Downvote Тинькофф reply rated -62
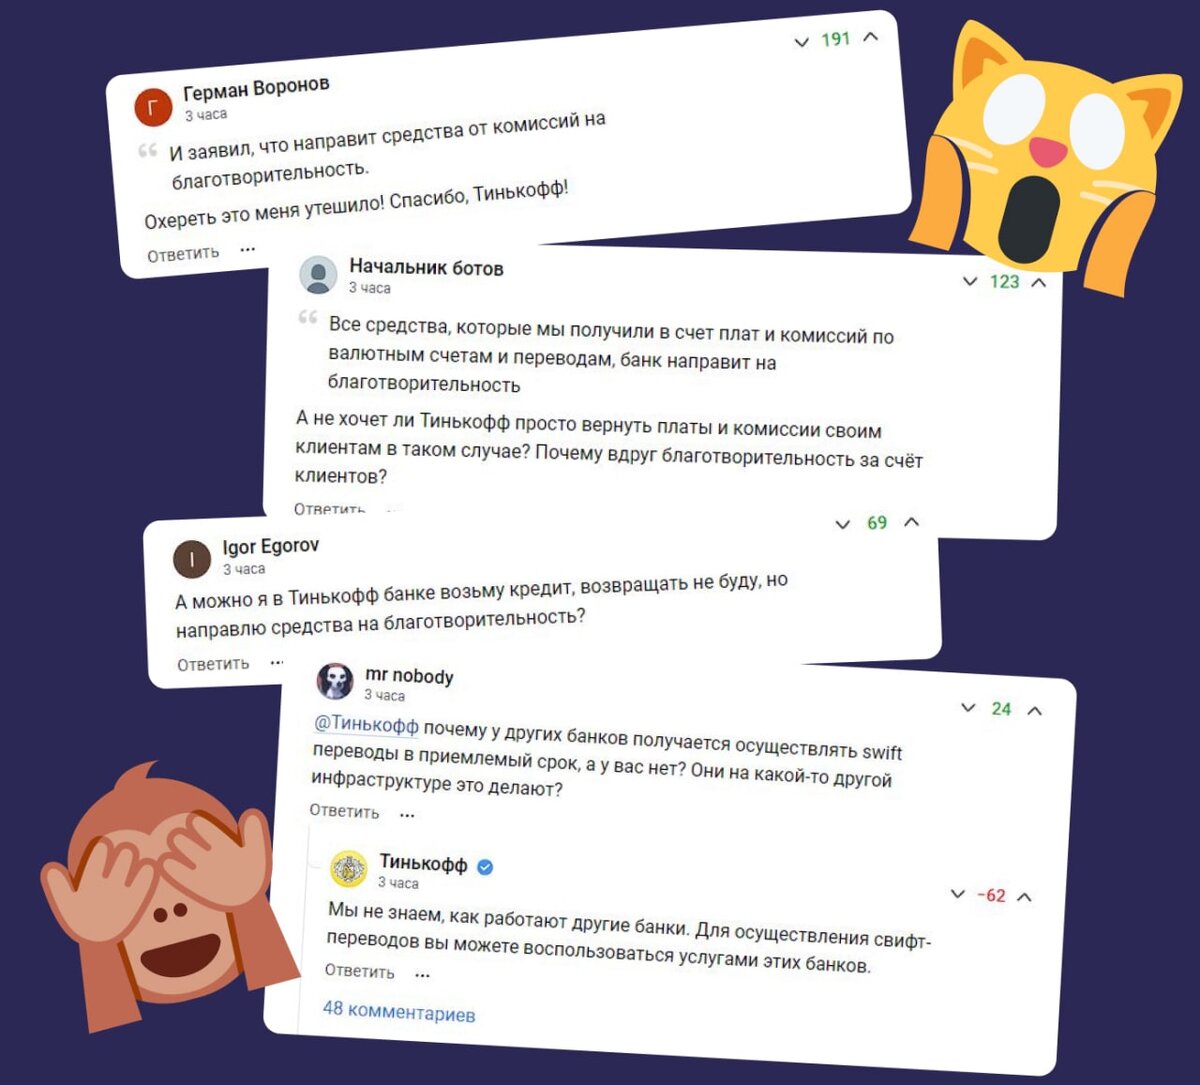This screenshot has height=1085, width=1200. [958, 894]
